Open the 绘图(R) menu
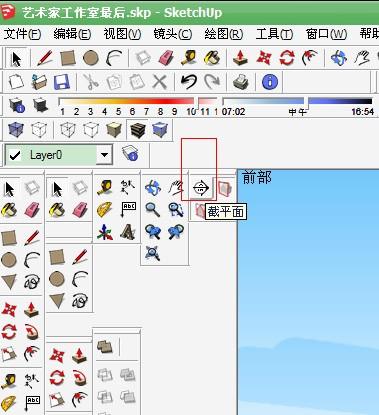This screenshot has width=379, height=415. pos(223,34)
